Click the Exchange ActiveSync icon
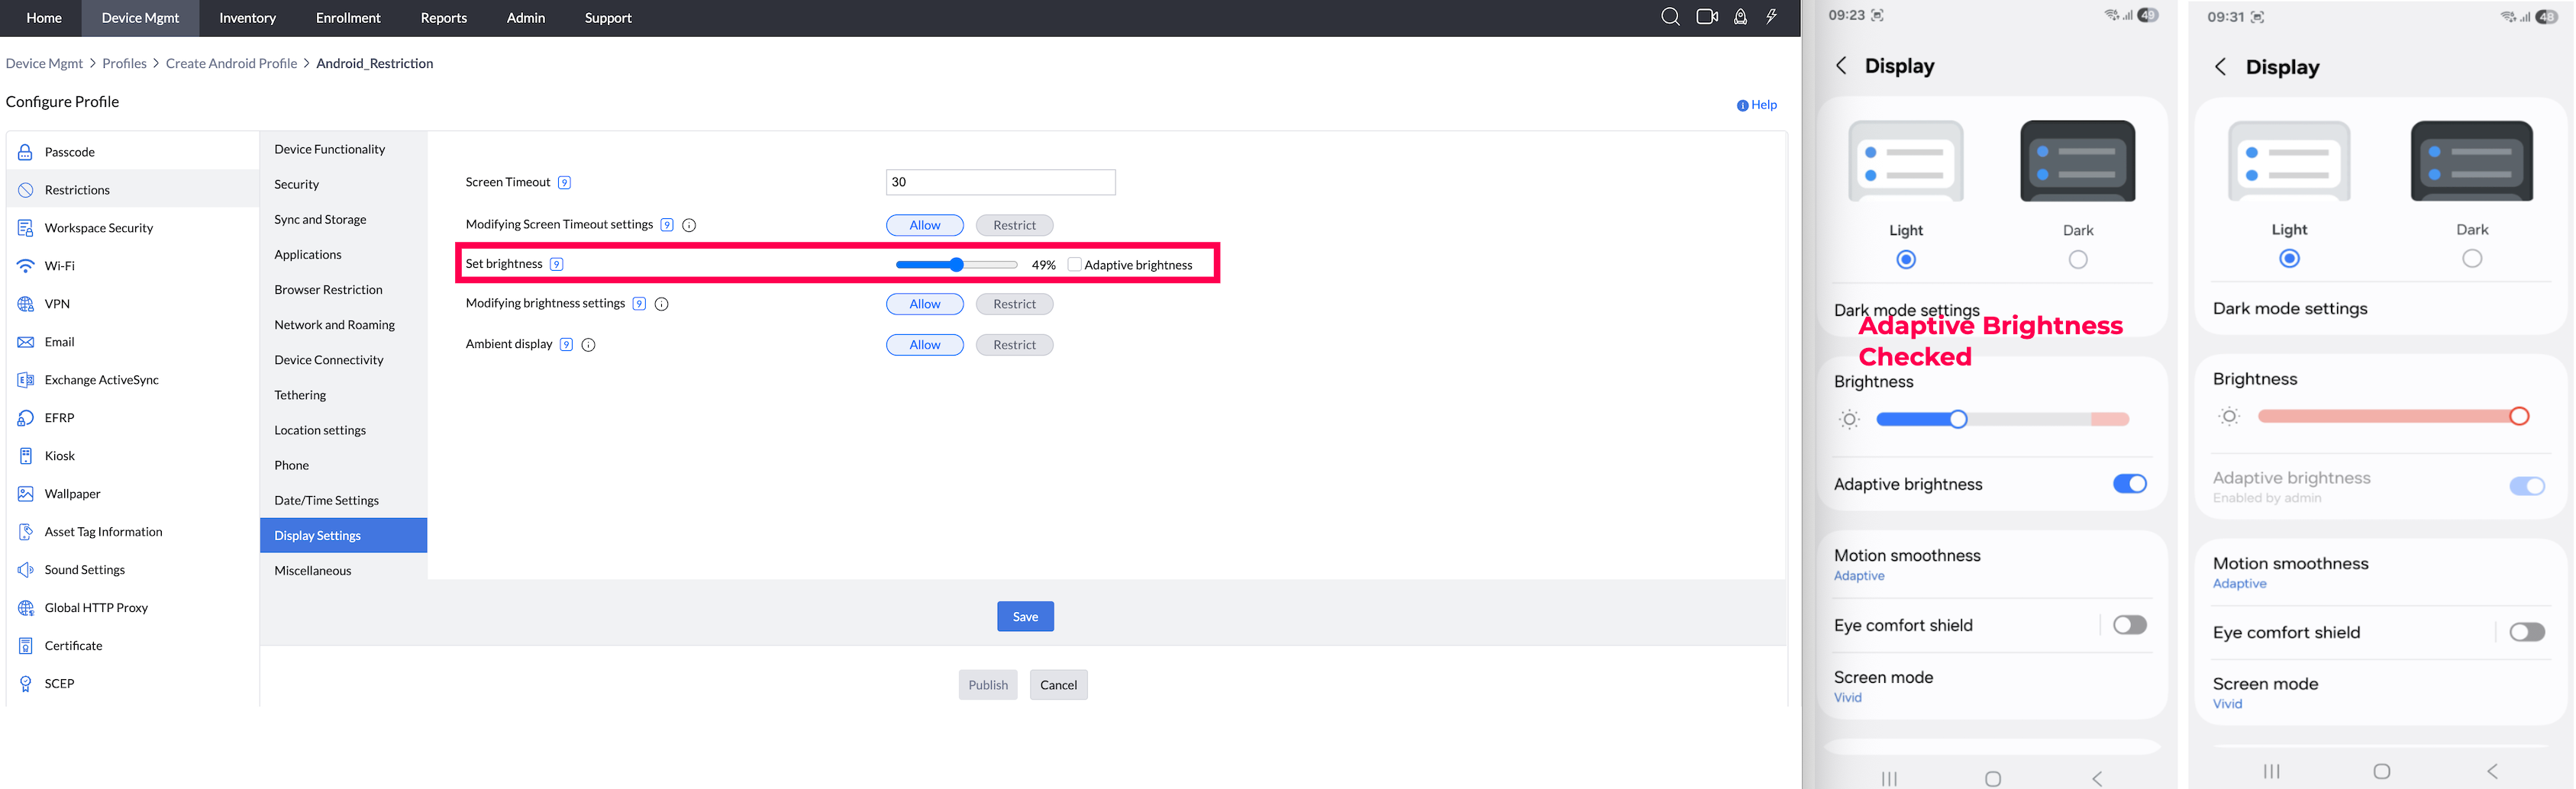 [26, 380]
